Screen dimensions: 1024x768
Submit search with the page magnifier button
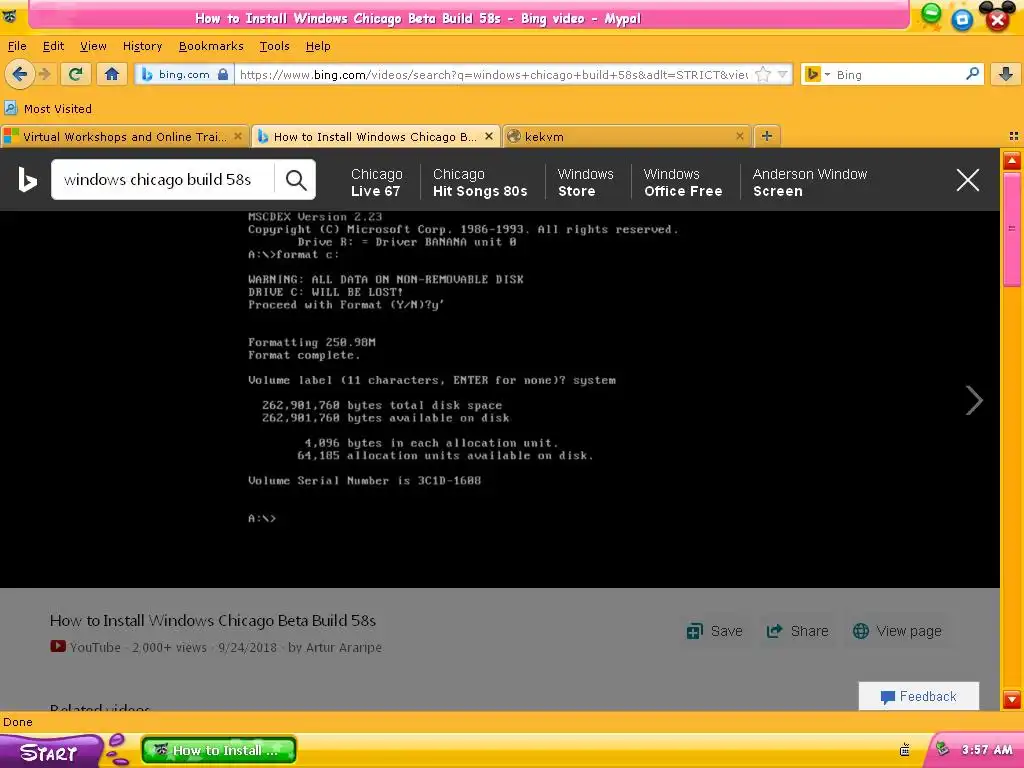[296, 180]
